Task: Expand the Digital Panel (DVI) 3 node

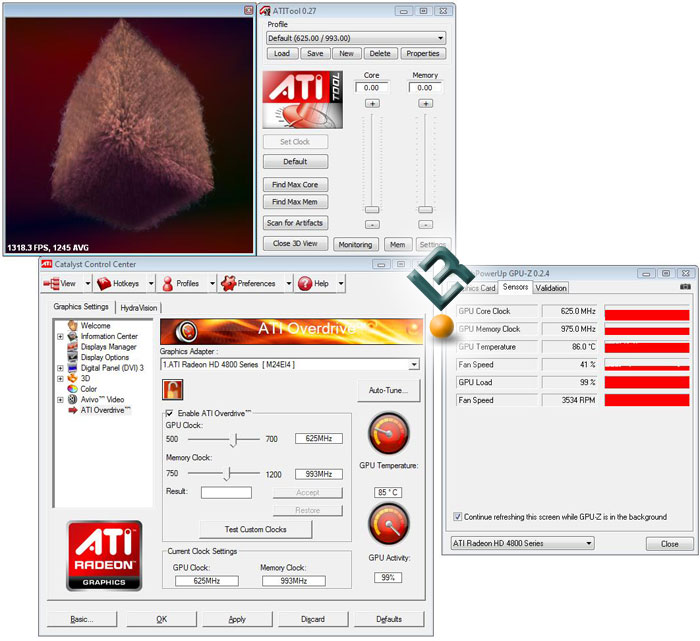Action: [60, 368]
